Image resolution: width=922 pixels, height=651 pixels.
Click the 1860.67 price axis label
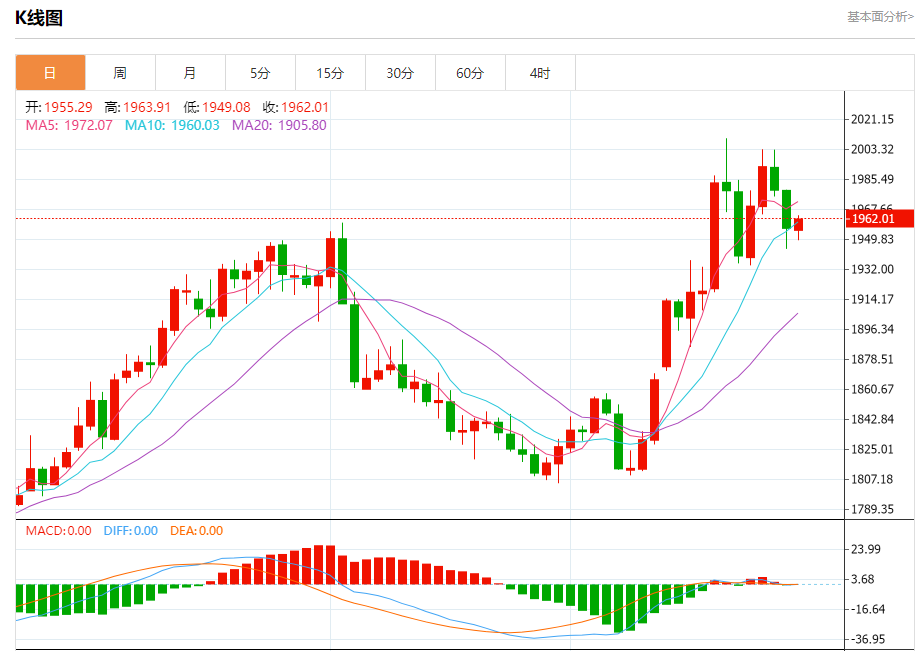point(873,389)
